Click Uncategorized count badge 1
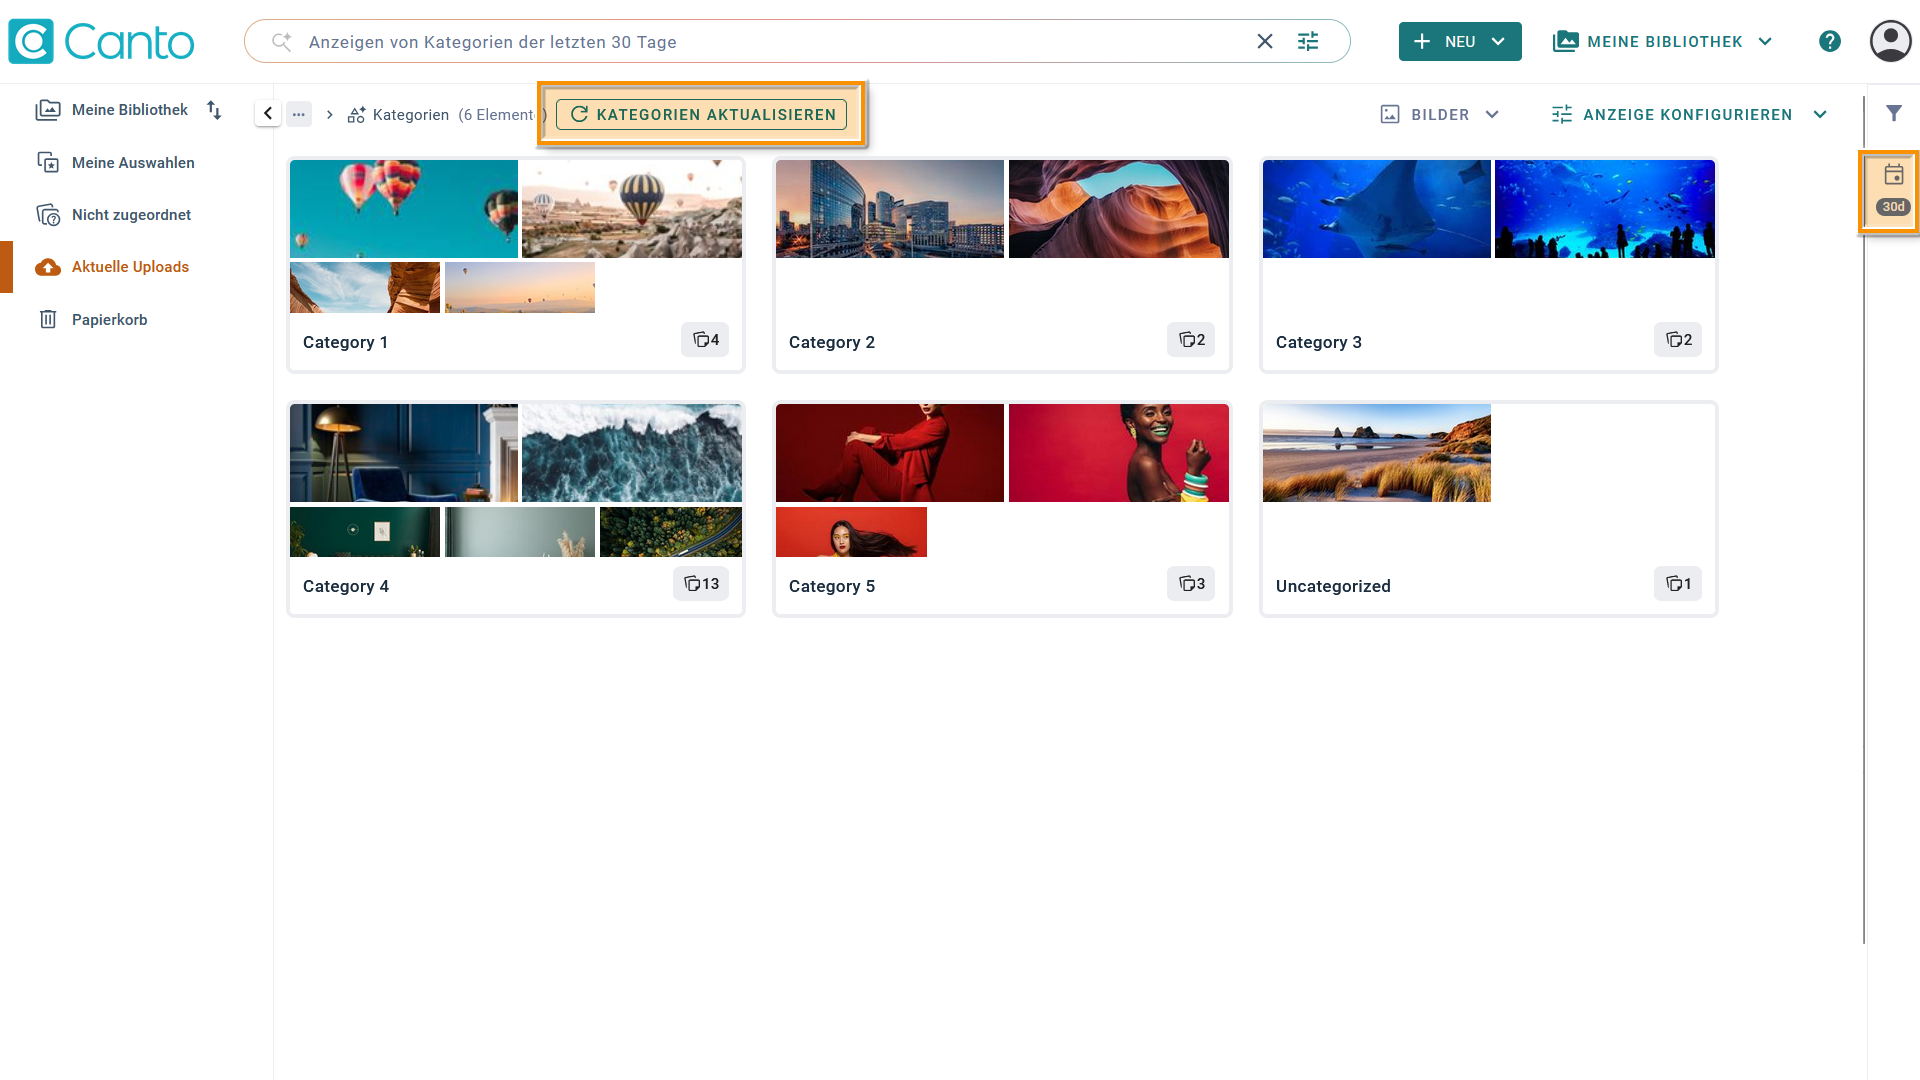Image resolution: width=1920 pixels, height=1080 pixels. (1678, 584)
